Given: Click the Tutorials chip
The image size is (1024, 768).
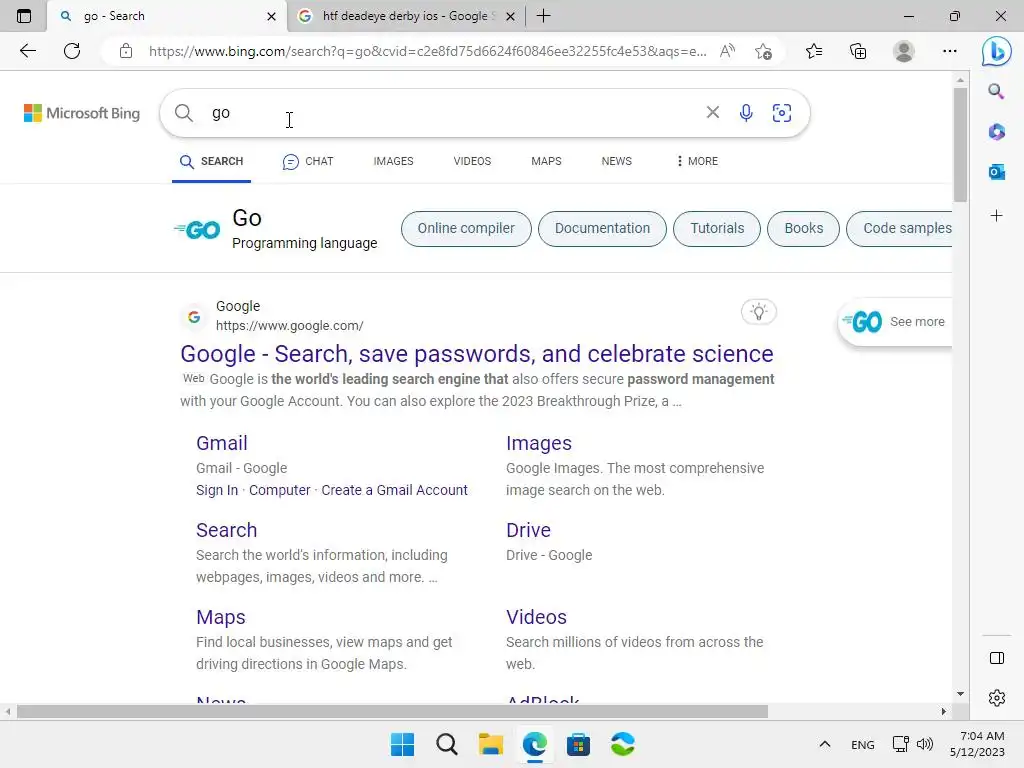Looking at the screenshot, I should [x=717, y=229].
